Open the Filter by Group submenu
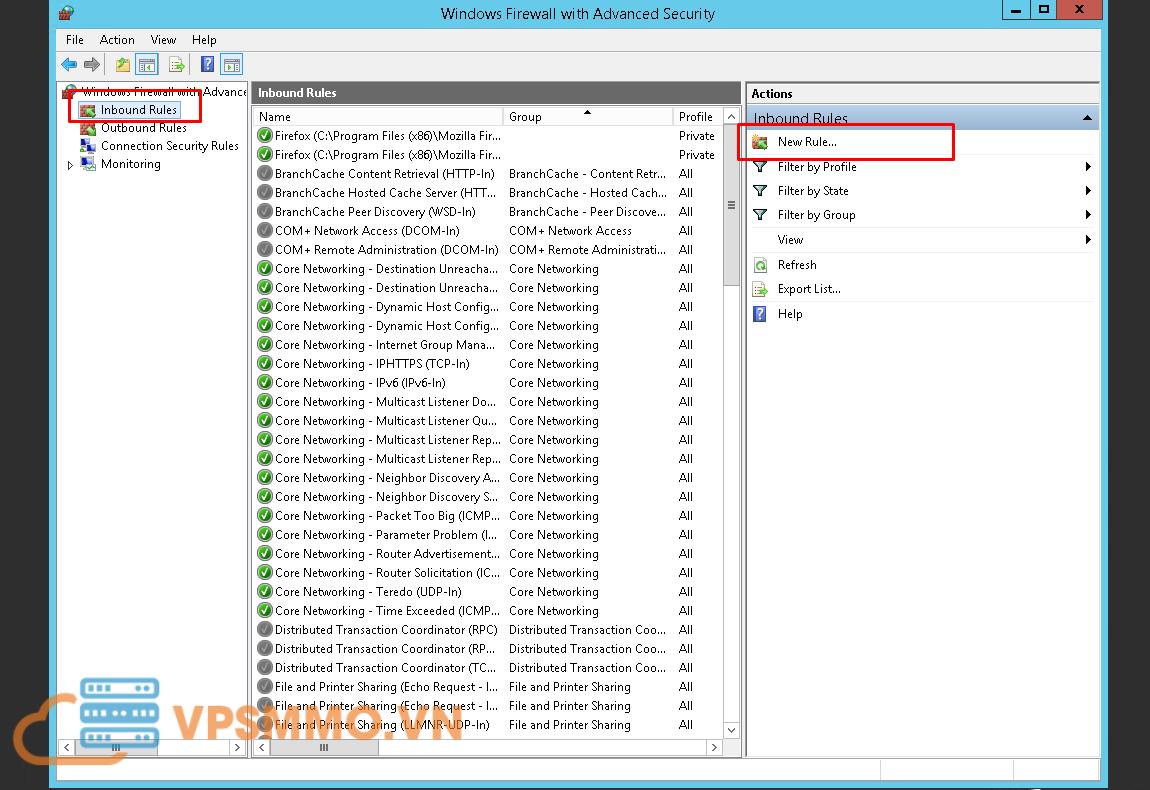1150x790 pixels. [x=1088, y=215]
